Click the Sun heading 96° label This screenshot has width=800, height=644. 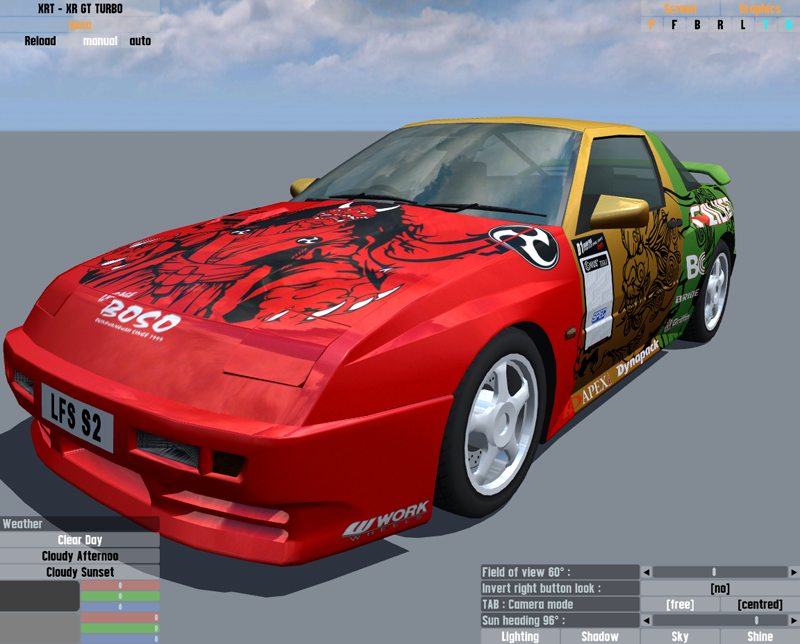560,621
